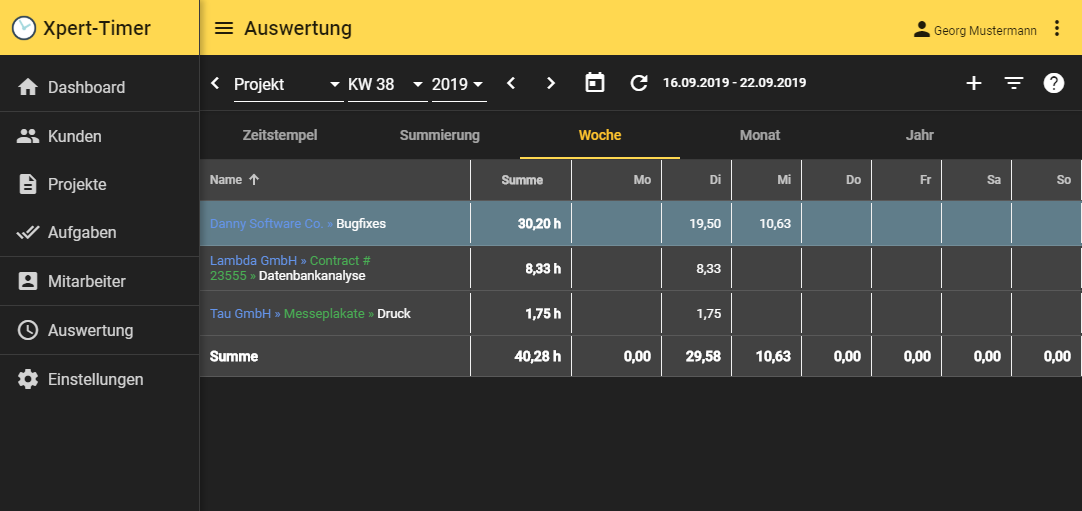
Task: Go to the next week with right arrow
Action: (551, 83)
